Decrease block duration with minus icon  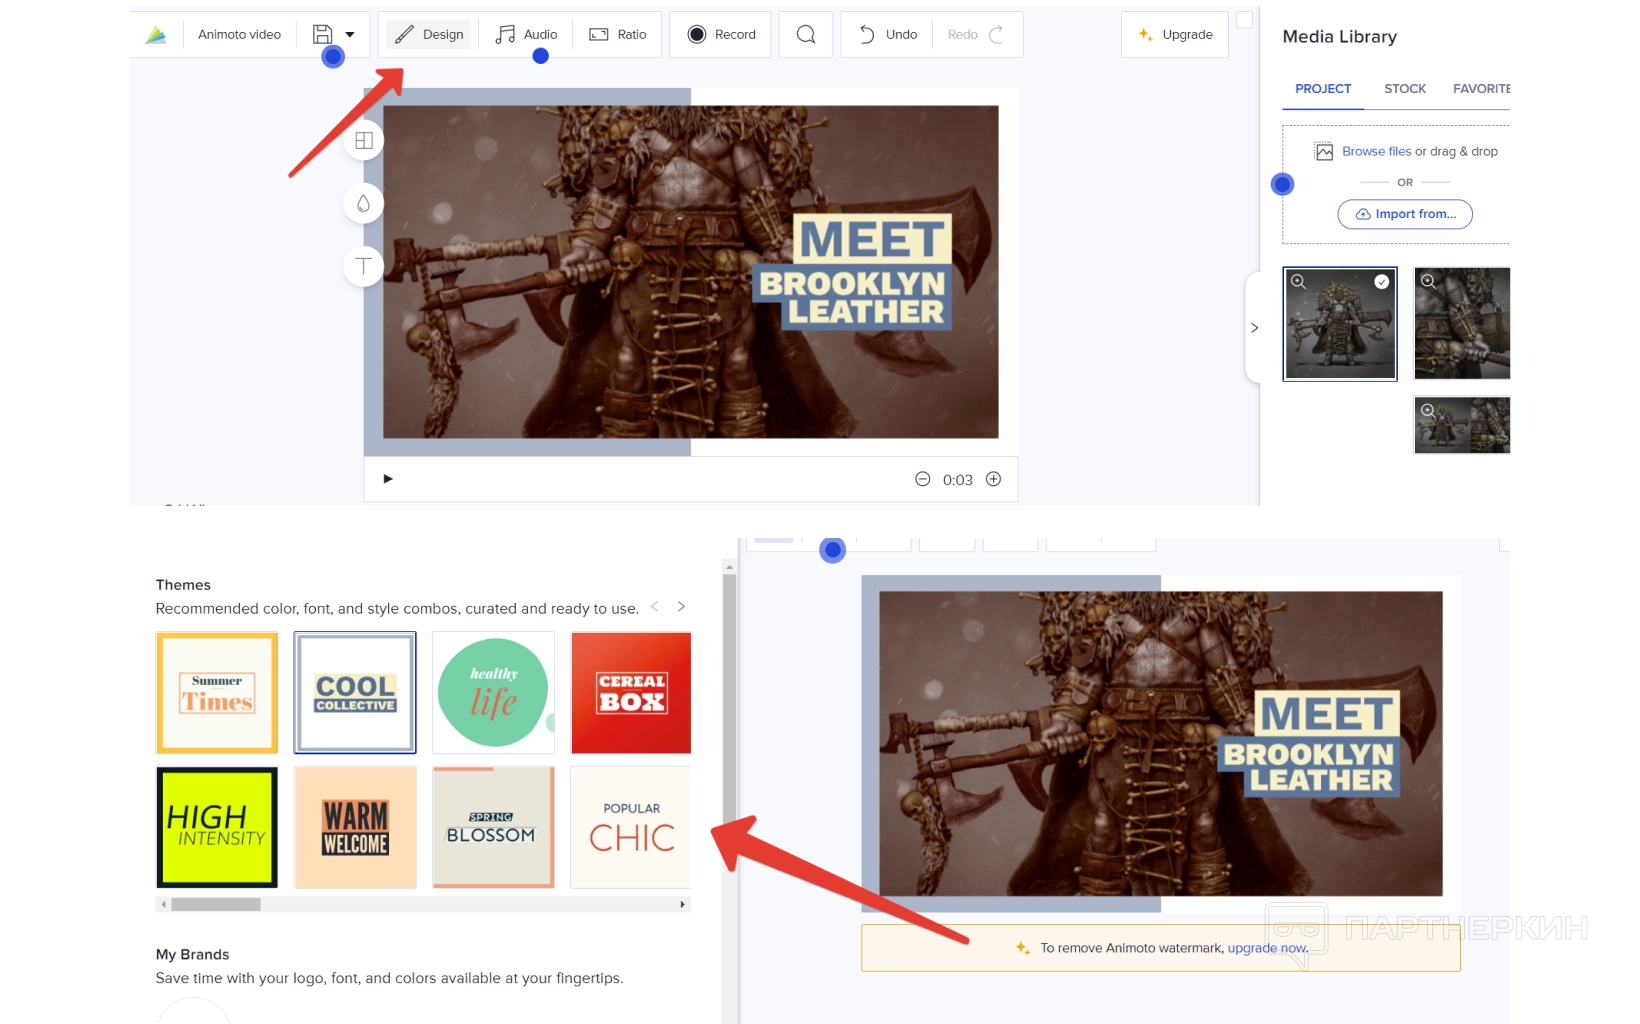(922, 479)
